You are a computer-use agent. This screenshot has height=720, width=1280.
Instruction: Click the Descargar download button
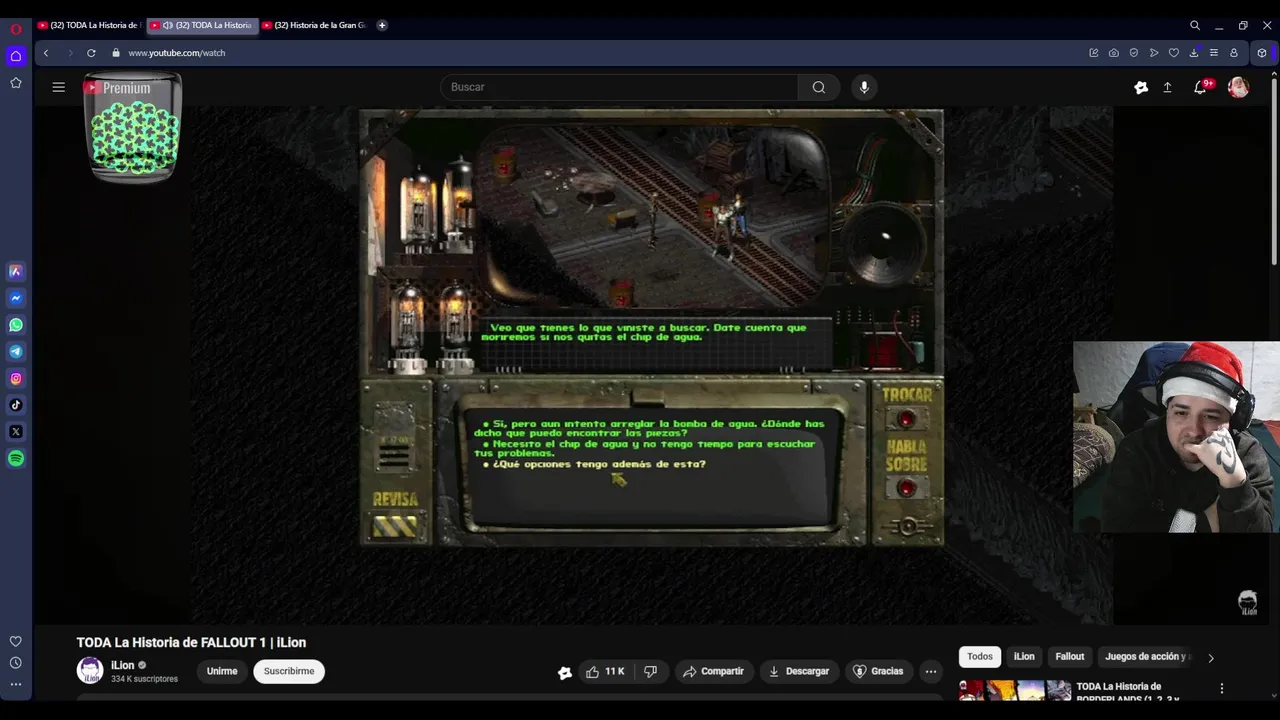(x=798, y=671)
